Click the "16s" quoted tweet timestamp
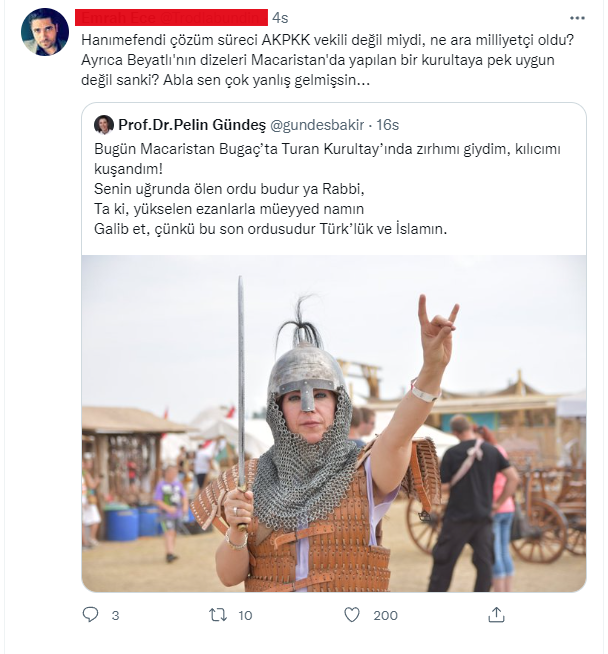The image size is (608, 654). point(387,125)
